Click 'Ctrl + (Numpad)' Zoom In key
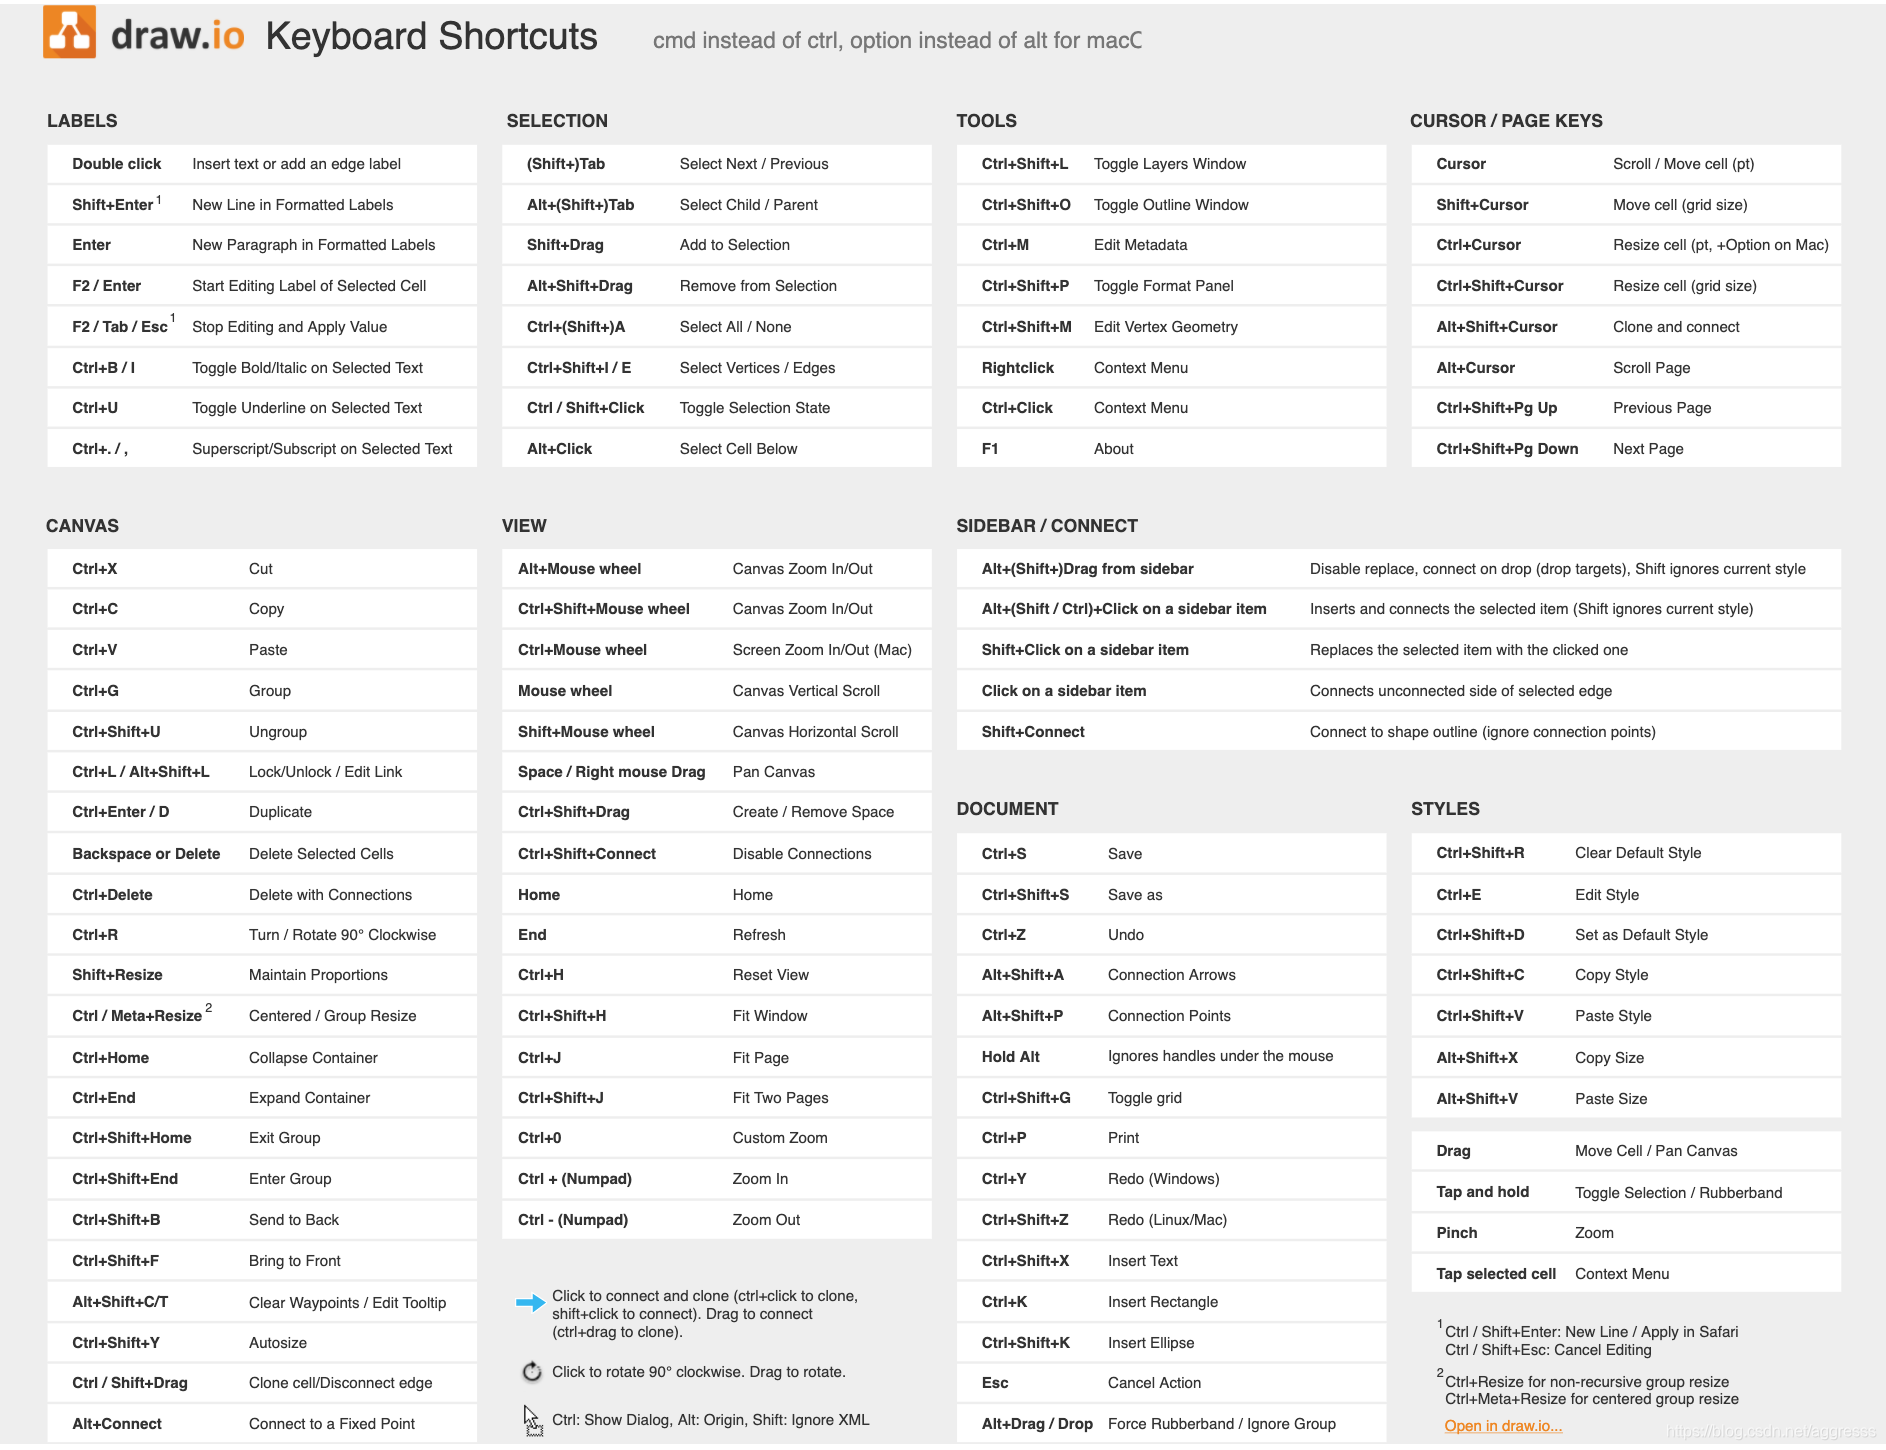The image size is (1886, 1450). click(x=575, y=1179)
